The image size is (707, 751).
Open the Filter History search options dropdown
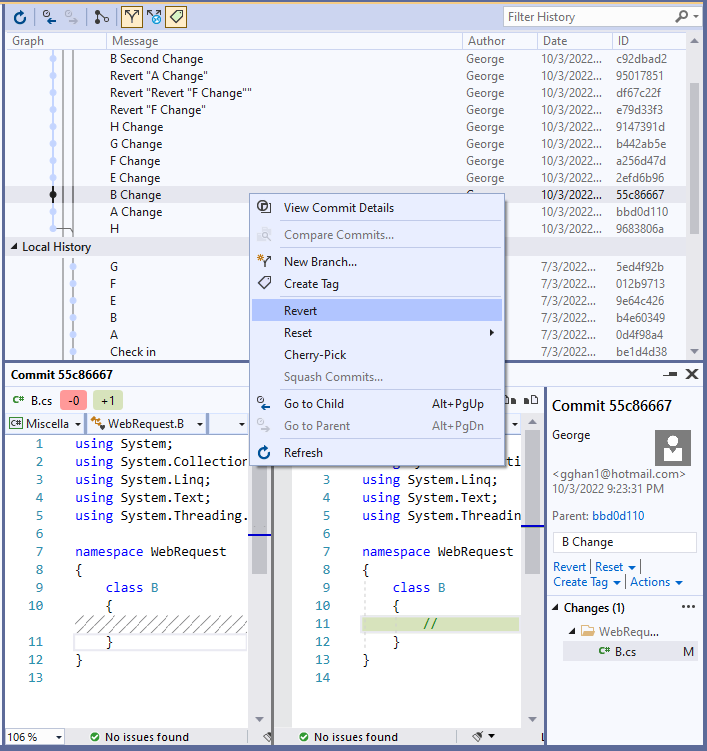pos(696,17)
